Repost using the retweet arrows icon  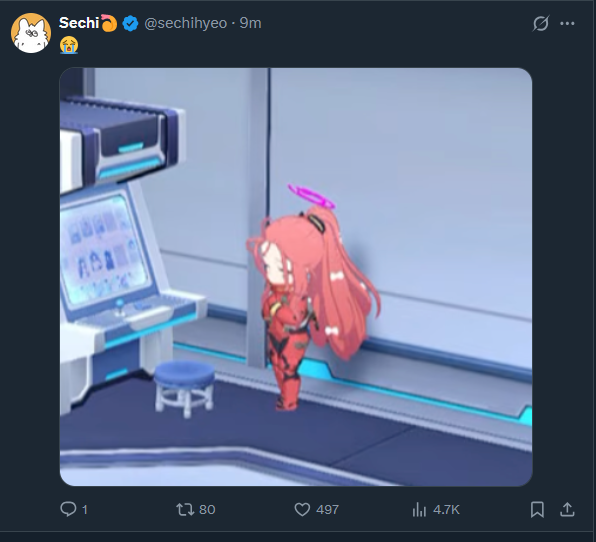tap(185, 509)
